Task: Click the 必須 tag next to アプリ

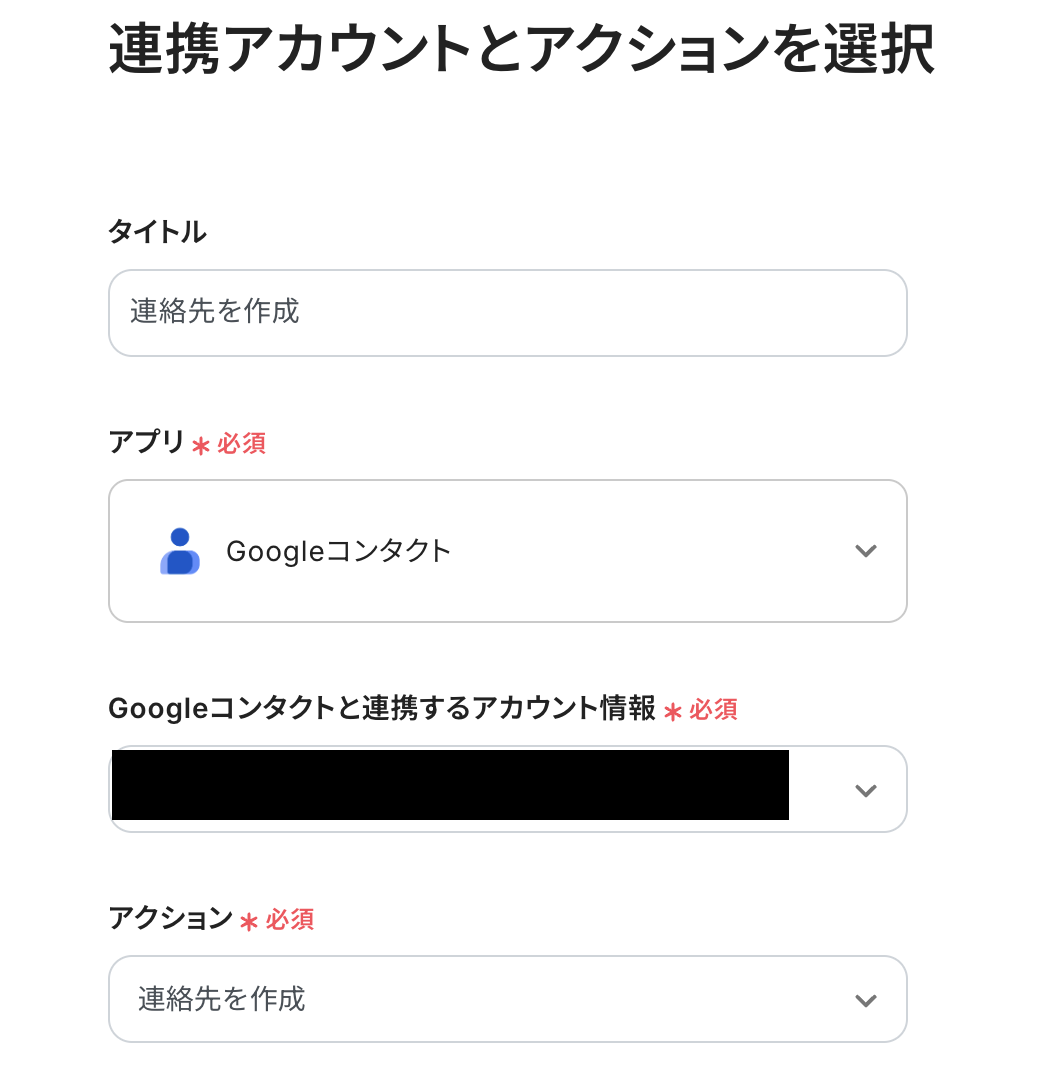Action: (x=242, y=444)
